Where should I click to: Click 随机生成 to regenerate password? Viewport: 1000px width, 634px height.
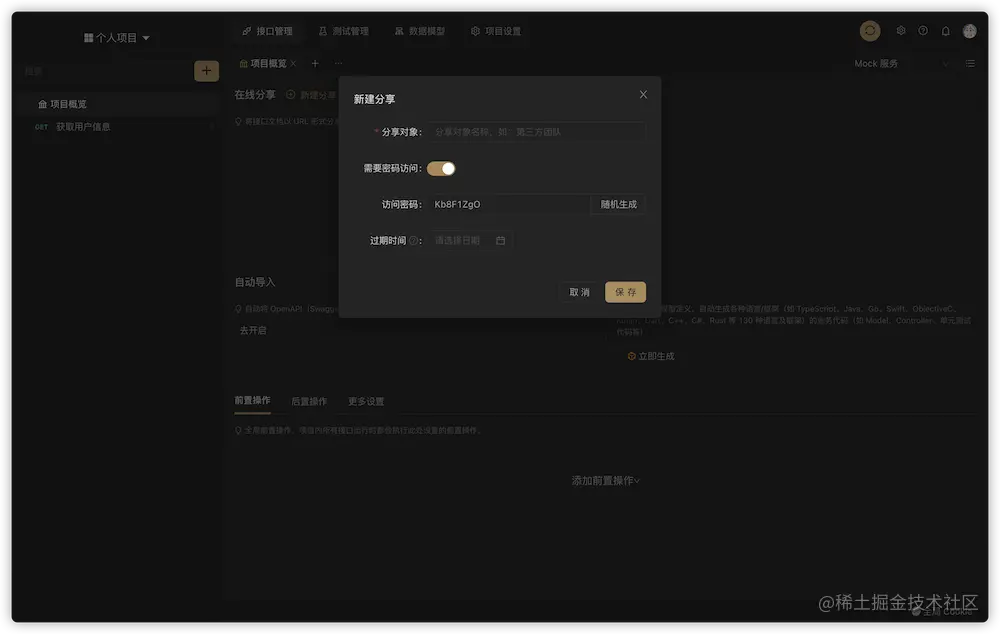point(617,204)
